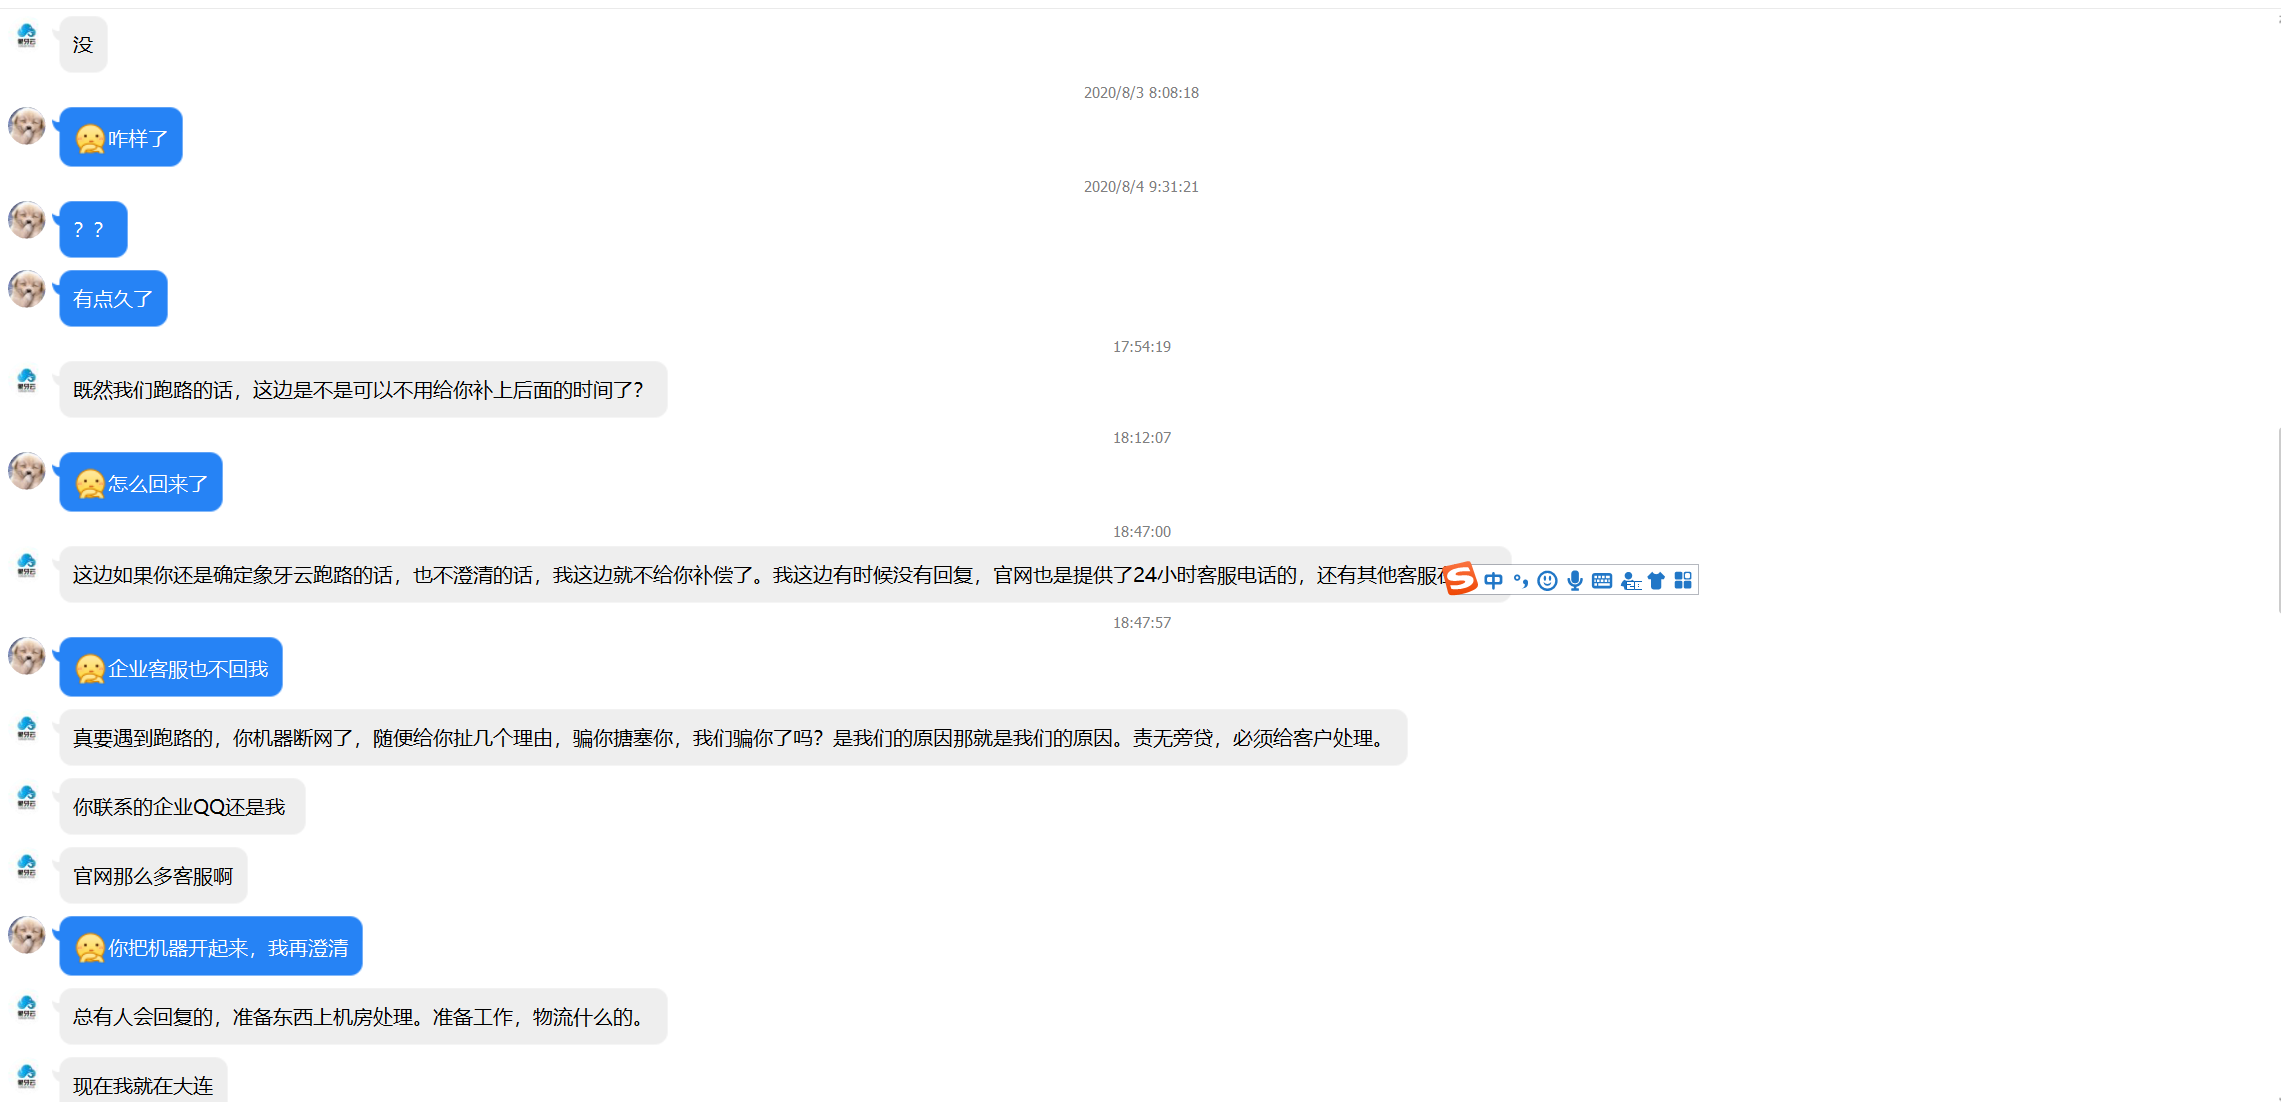
Task: Click the '现在我就在大连' message bubble
Action: pos(143,1084)
